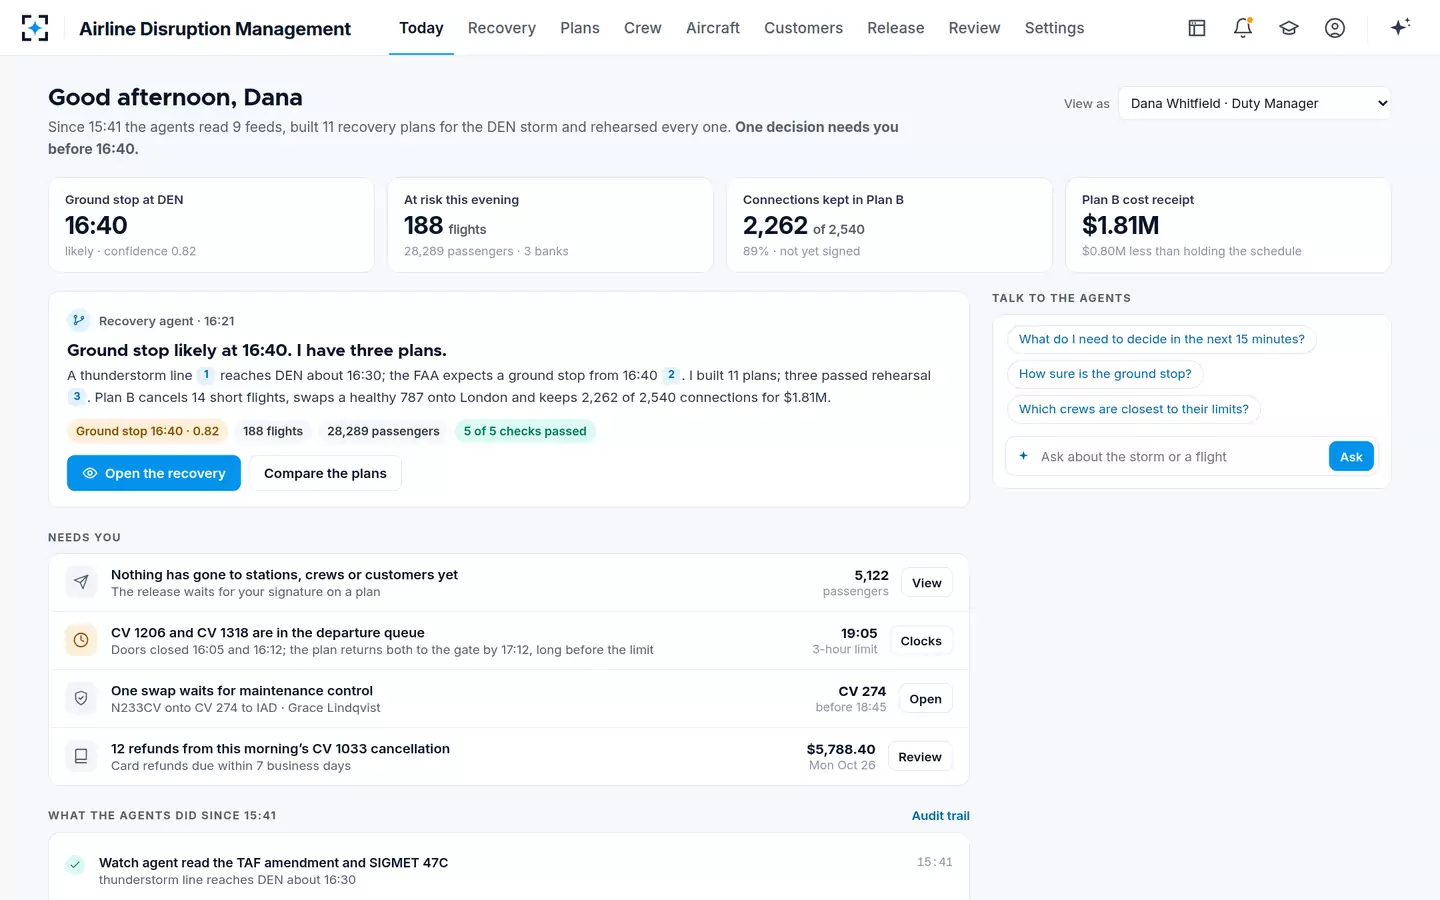1440x900 pixels.
Task: Click Review button for refunds
Action: coord(920,757)
